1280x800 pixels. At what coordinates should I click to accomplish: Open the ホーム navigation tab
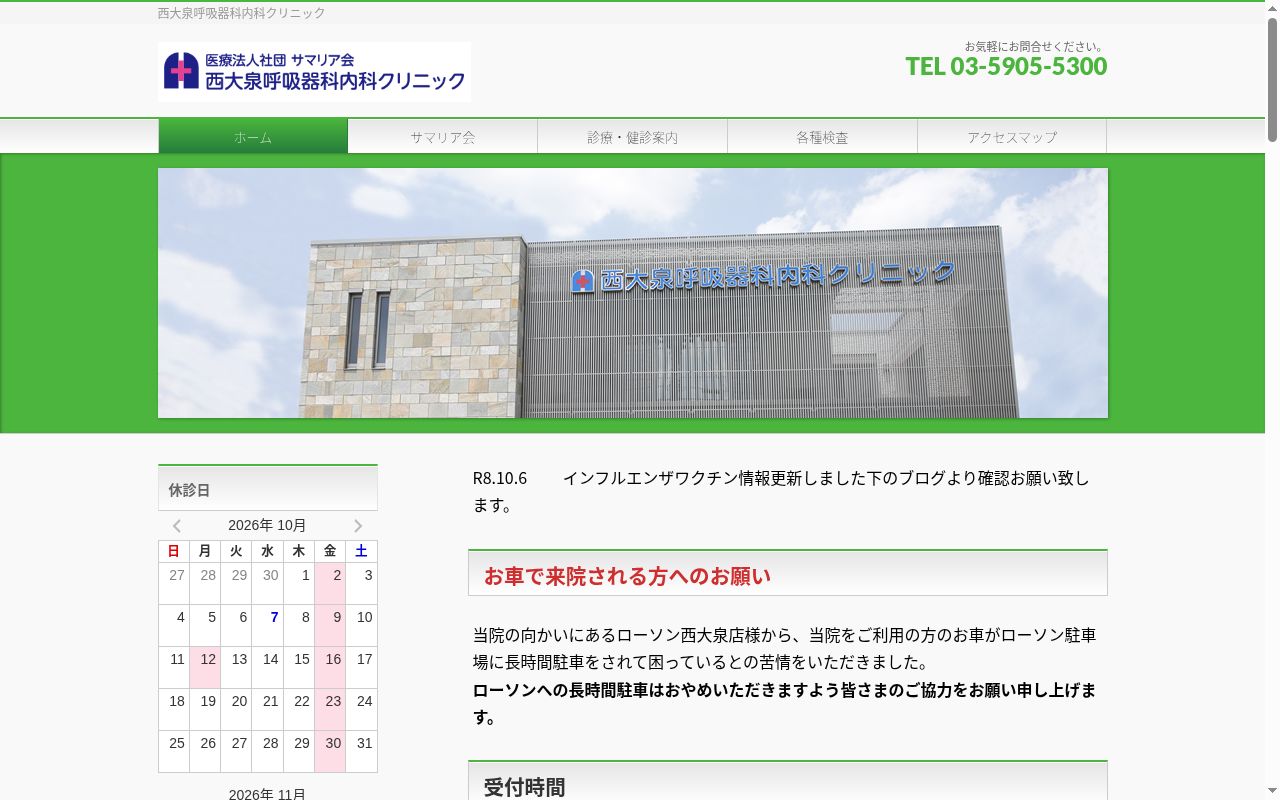253,137
